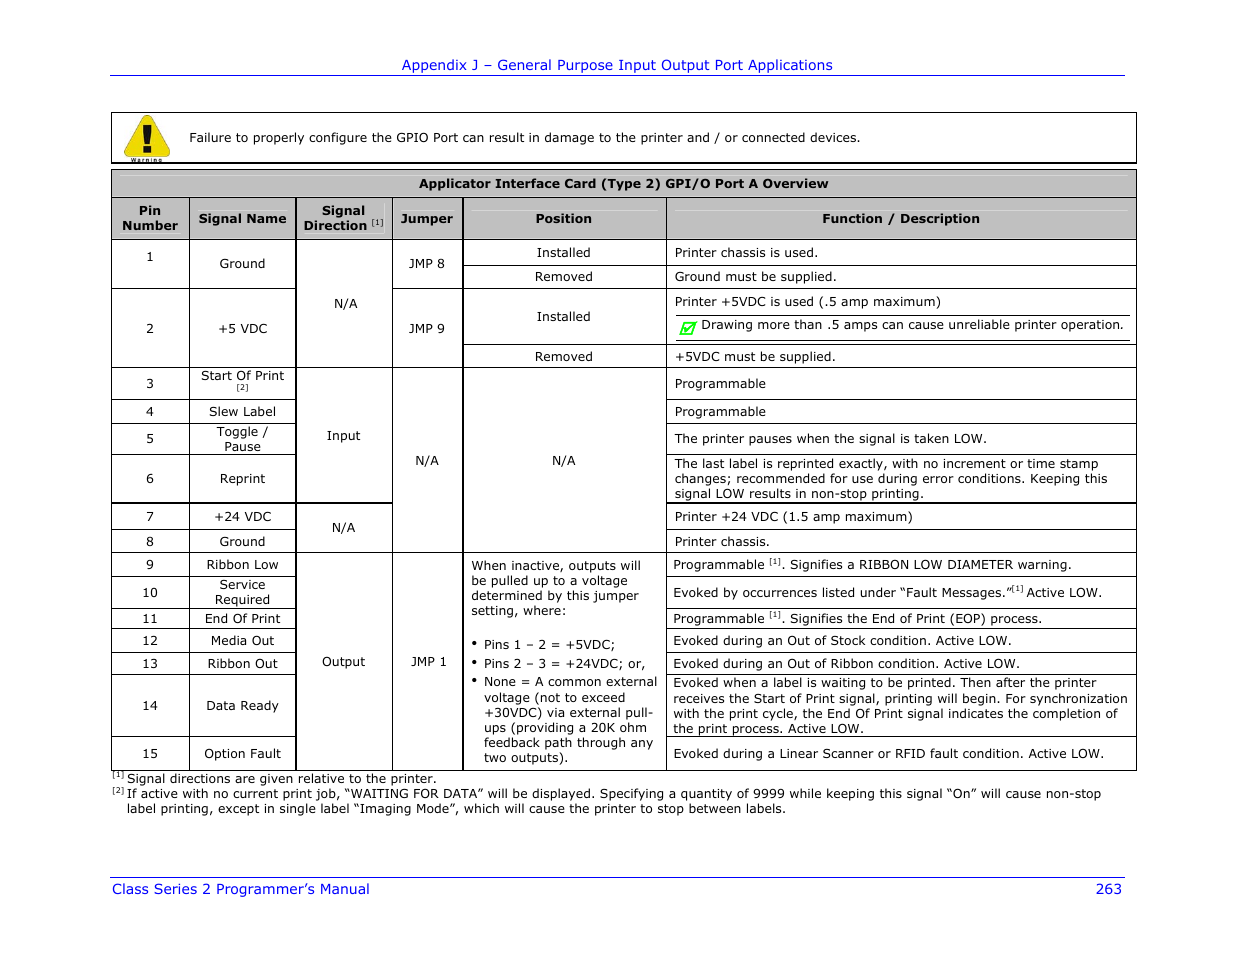Click the 'None = A common external voltage' bullet
The height and width of the screenshot is (954, 1235).
tap(570, 720)
